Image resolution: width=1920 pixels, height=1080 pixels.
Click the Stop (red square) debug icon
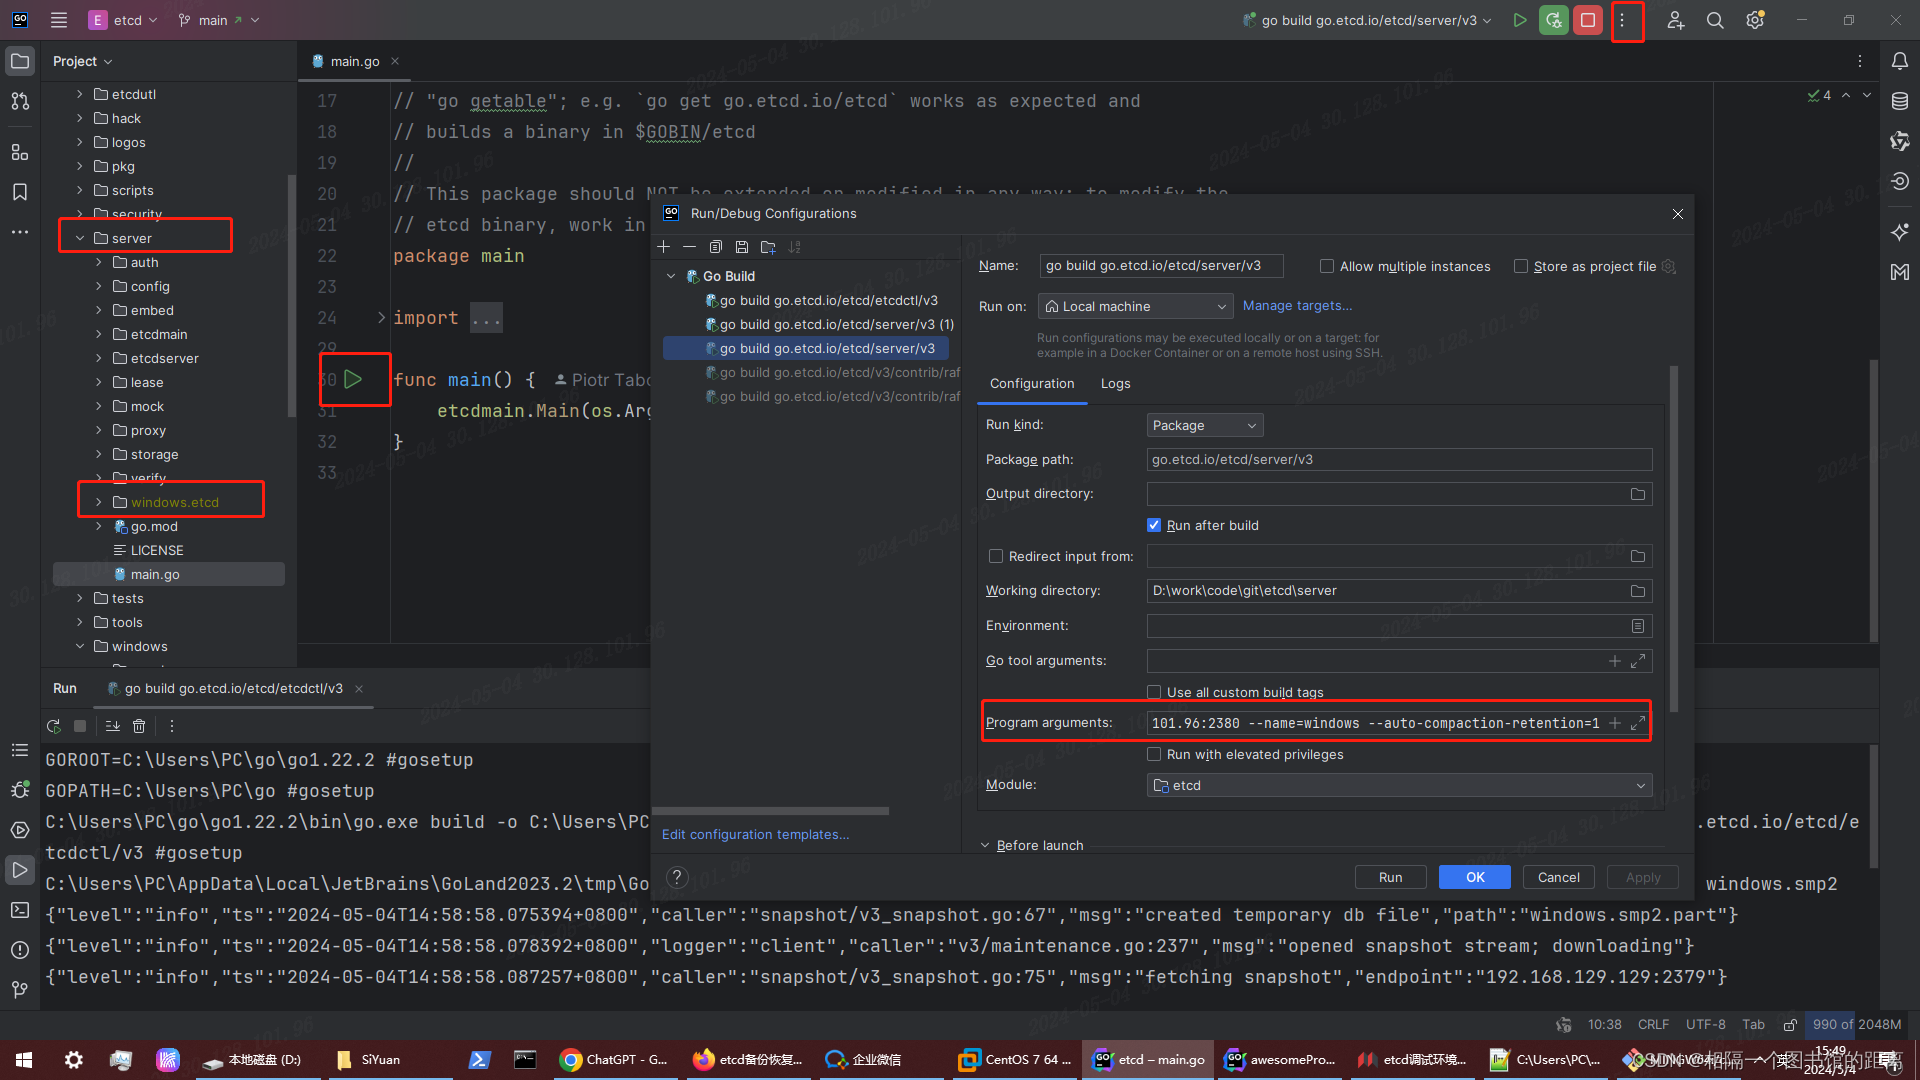1588,20
